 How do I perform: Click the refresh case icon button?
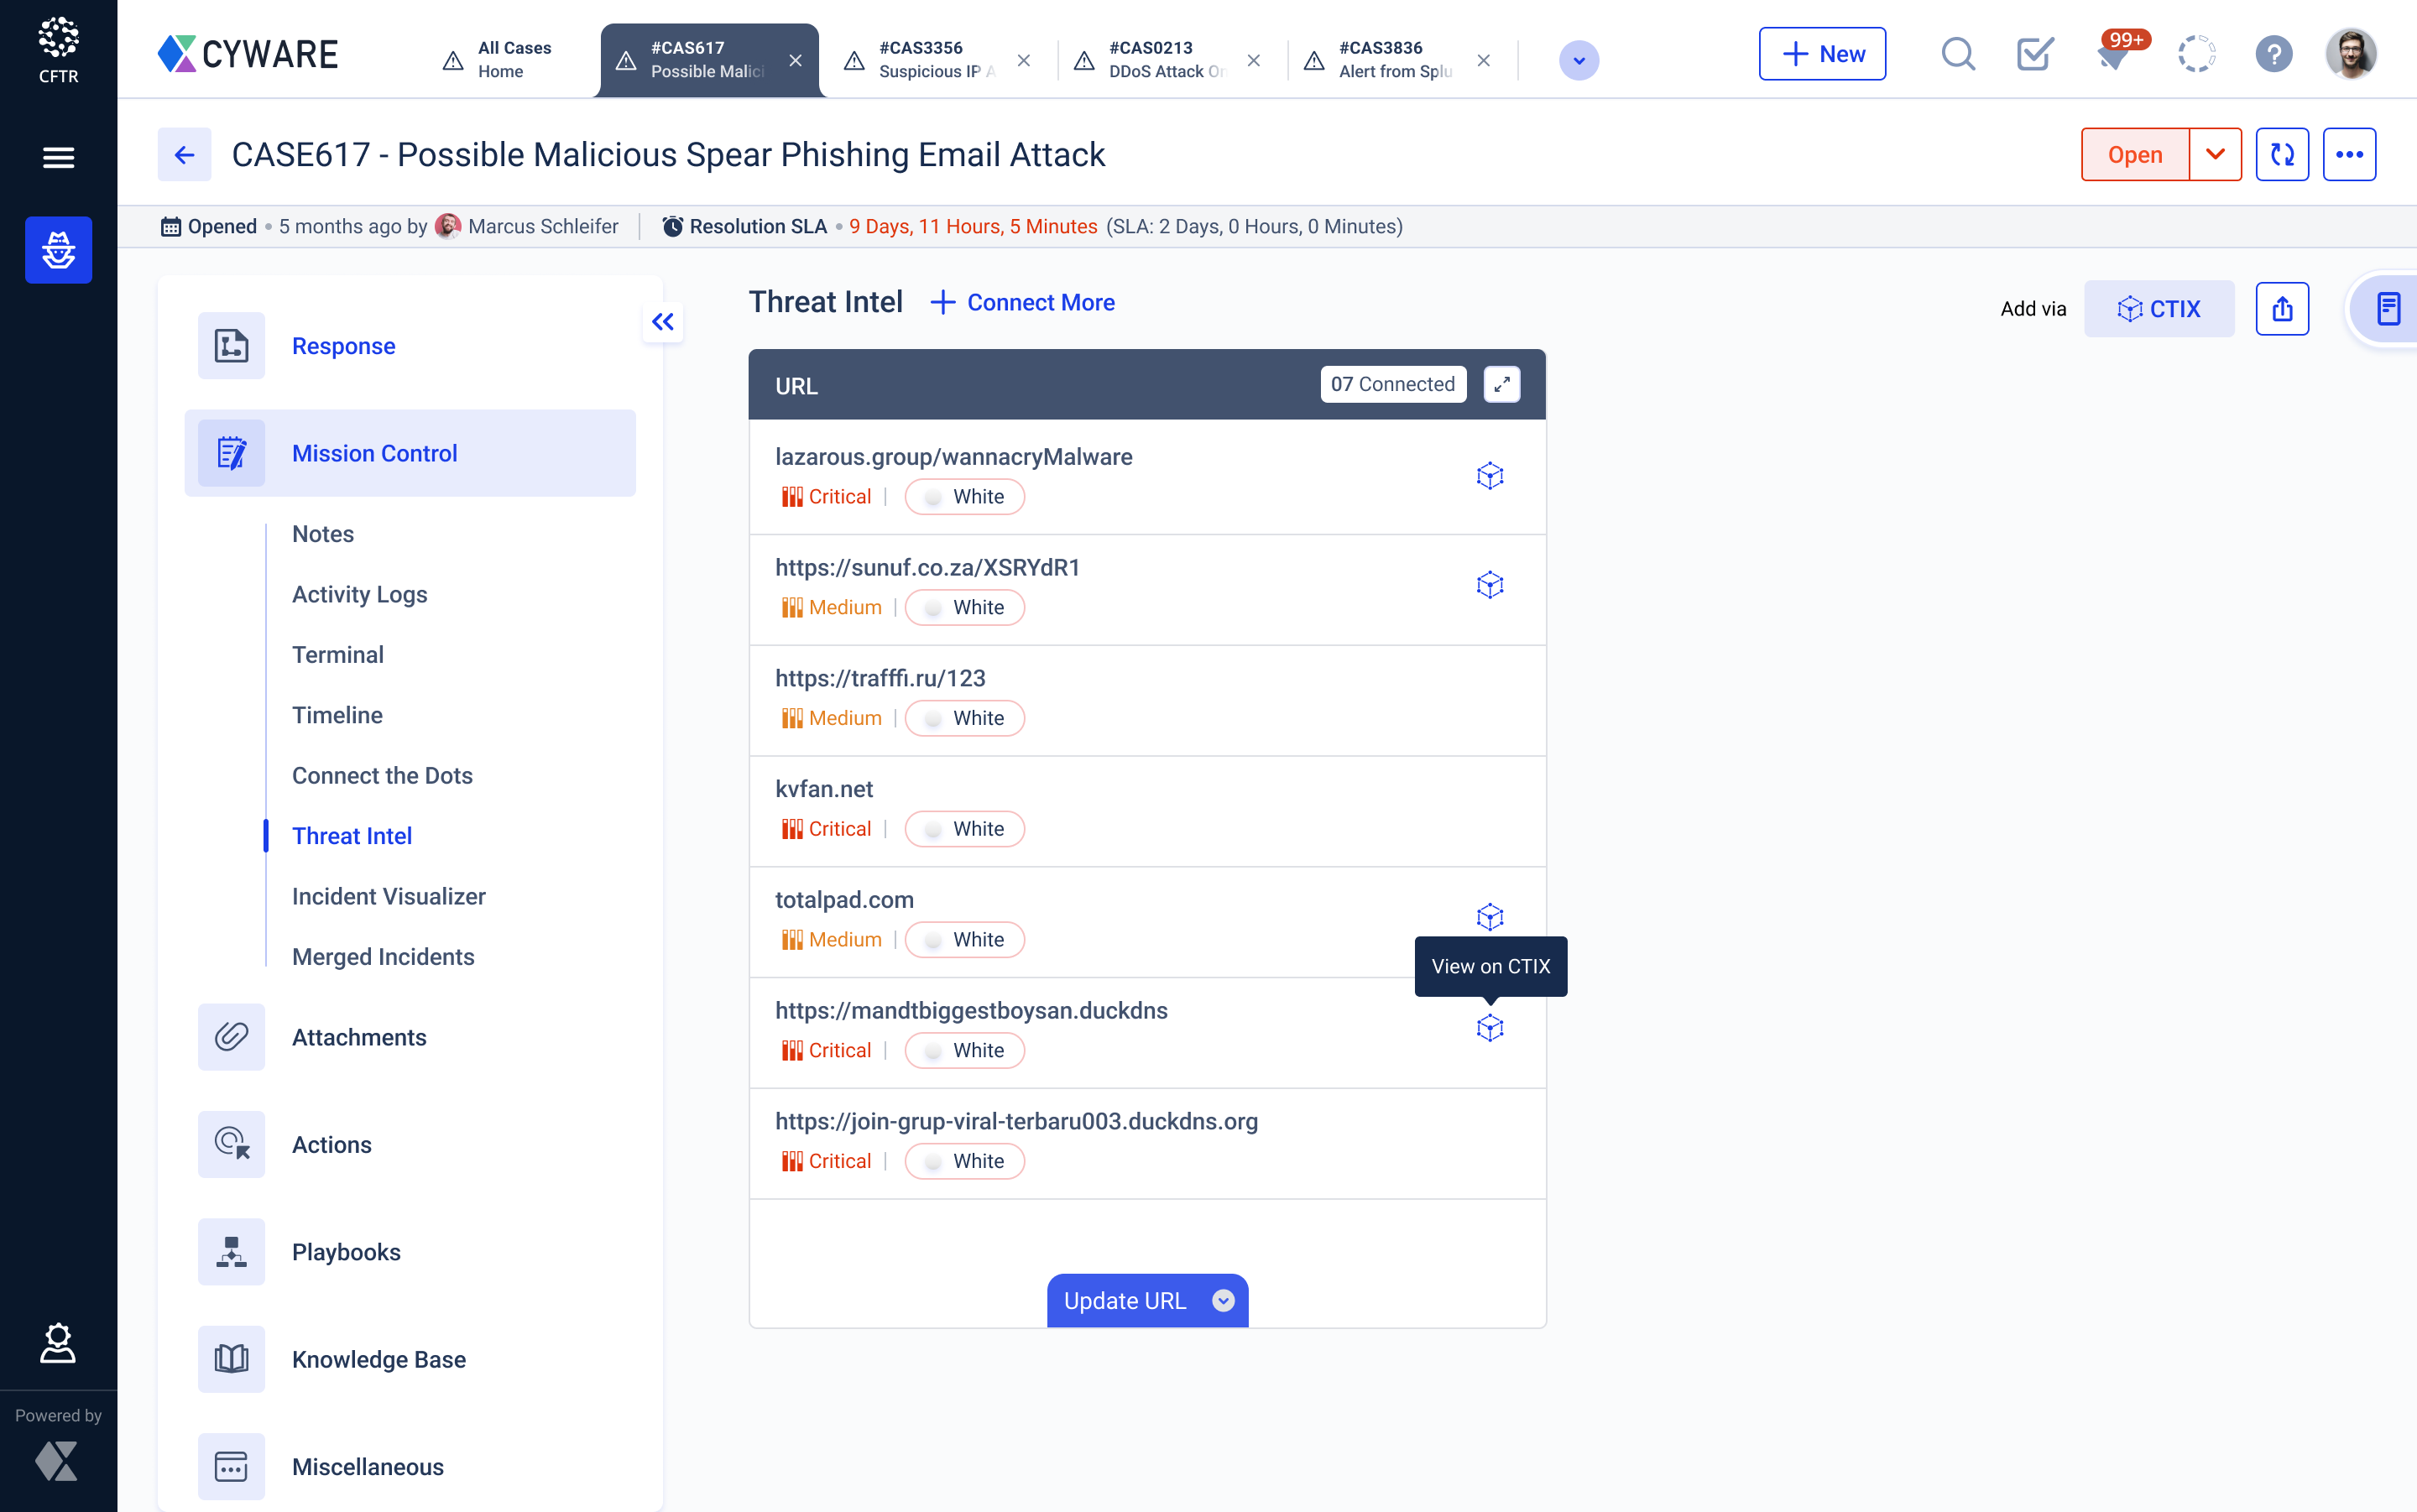pos(2281,154)
